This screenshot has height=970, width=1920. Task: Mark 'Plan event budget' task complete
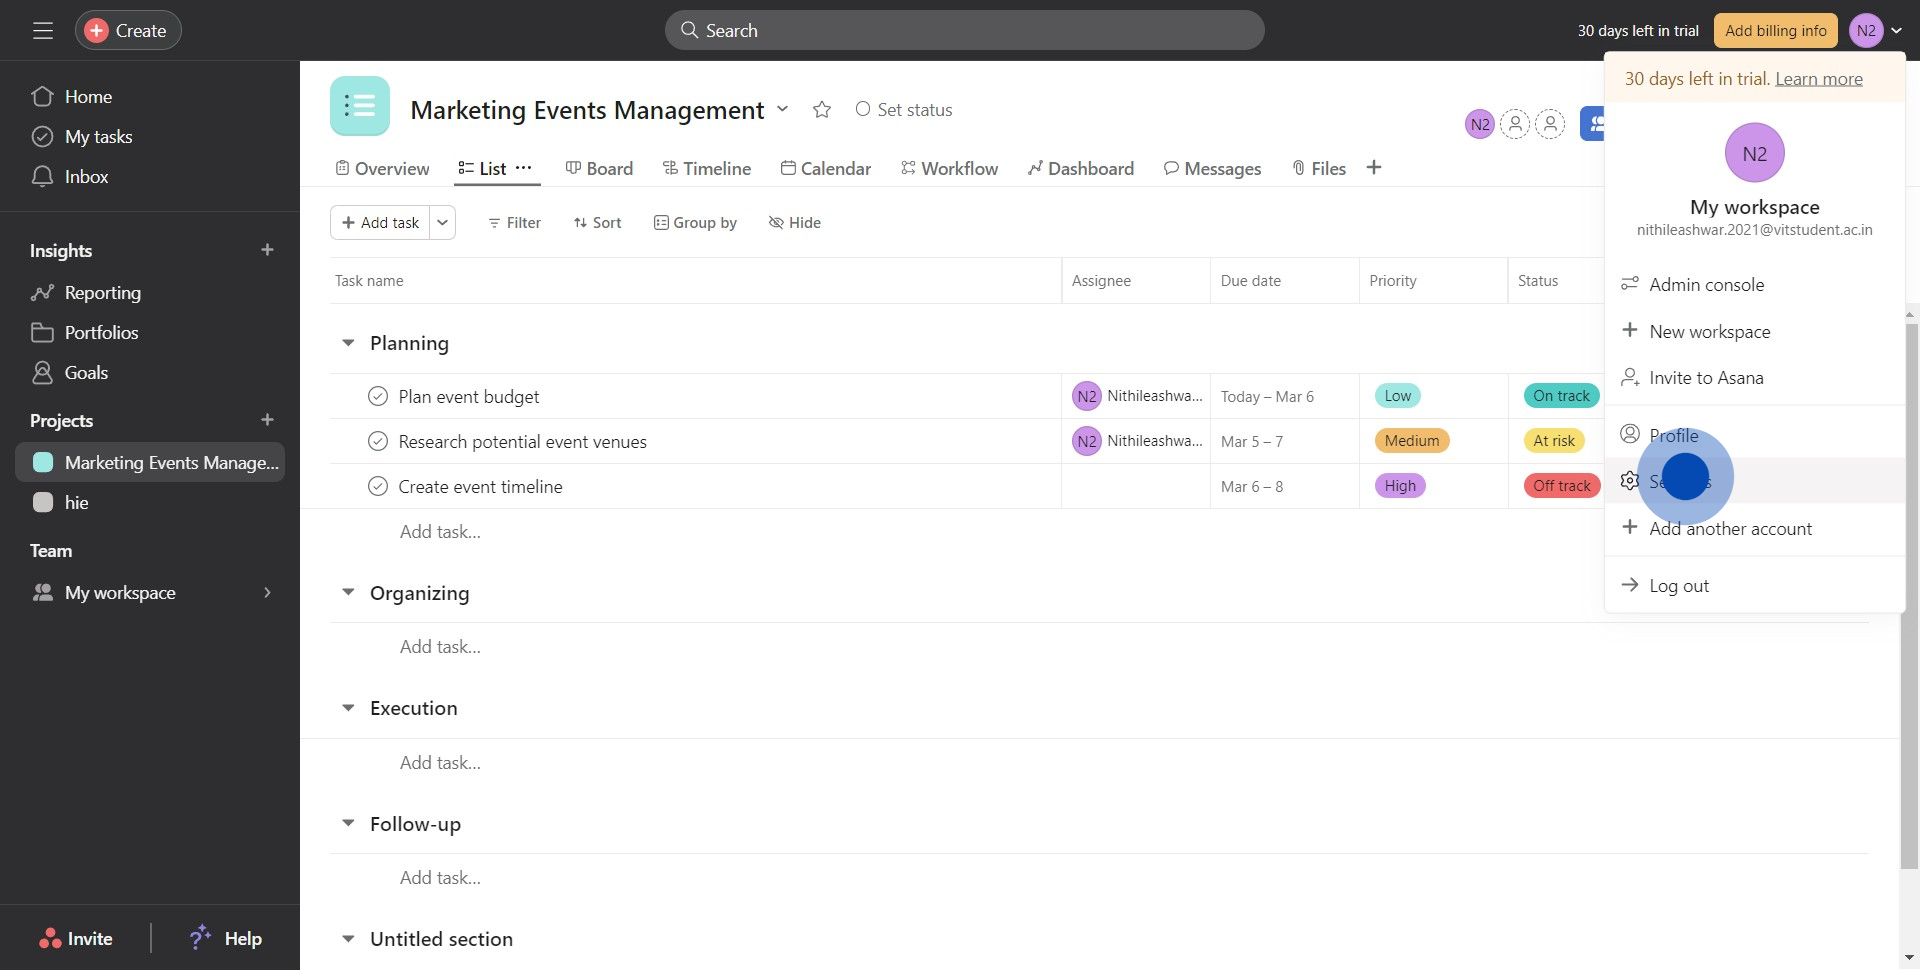[x=378, y=397]
